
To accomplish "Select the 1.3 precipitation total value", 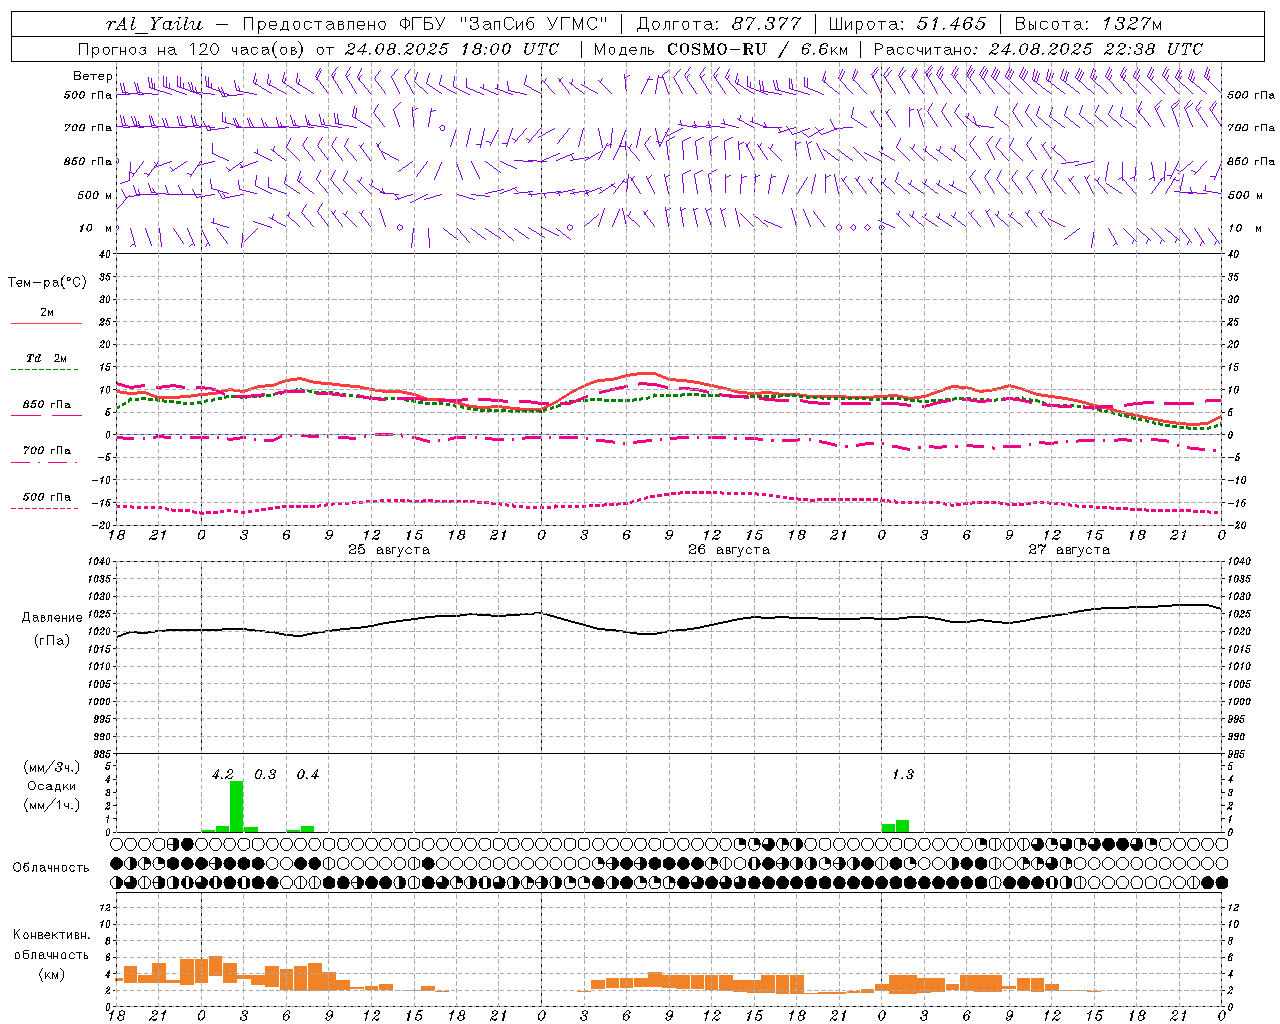I will click(902, 774).
